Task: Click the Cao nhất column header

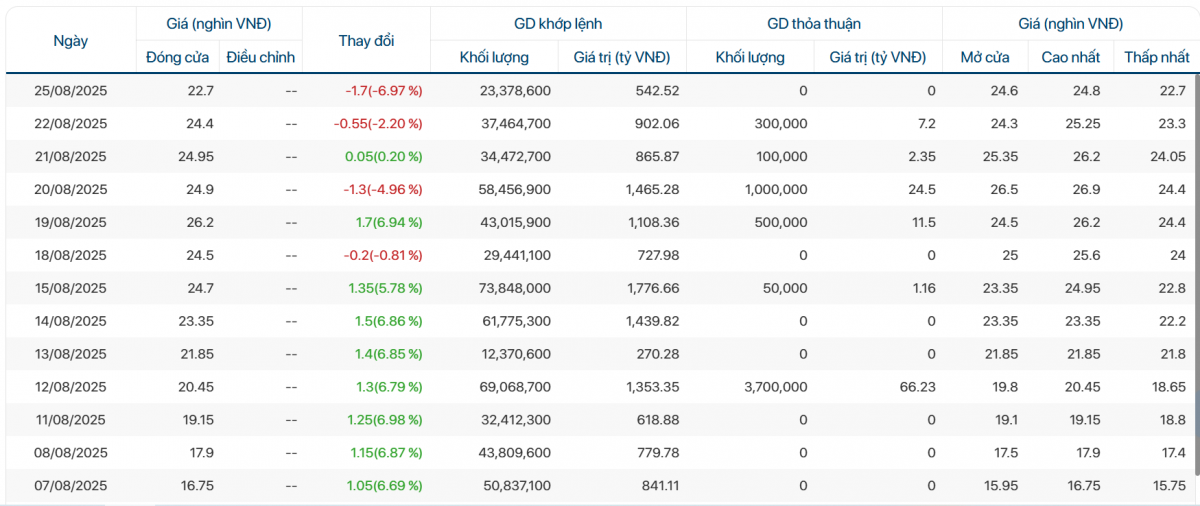Action: point(1069,57)
